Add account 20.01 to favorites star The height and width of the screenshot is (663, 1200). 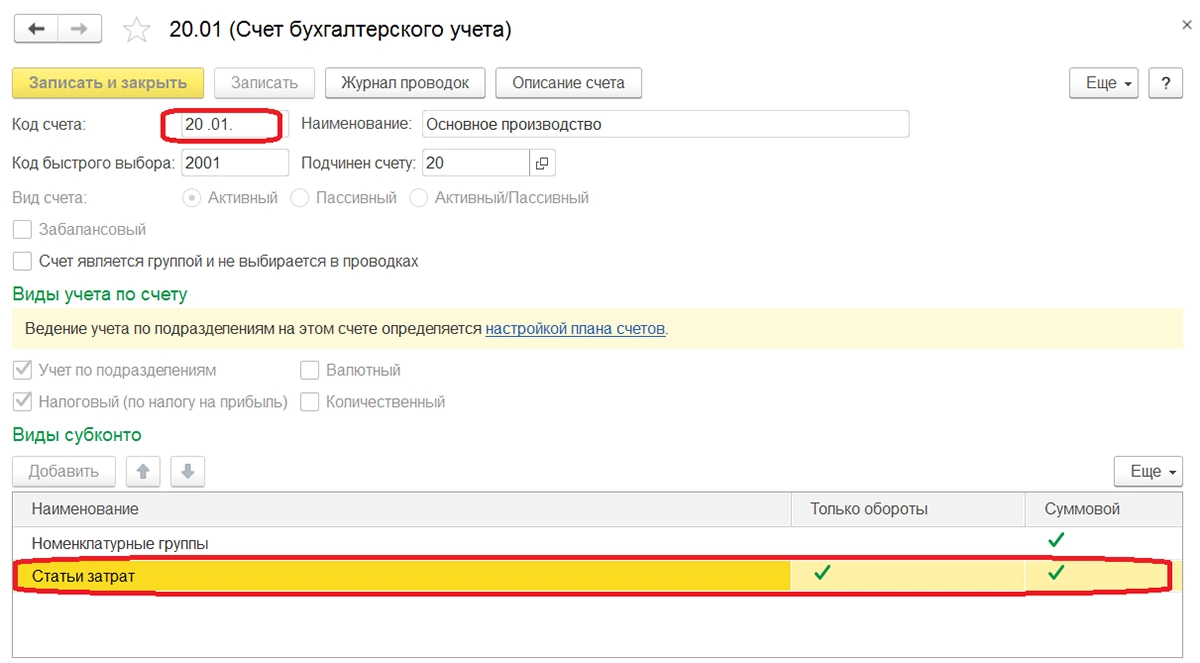click(136, 30)
